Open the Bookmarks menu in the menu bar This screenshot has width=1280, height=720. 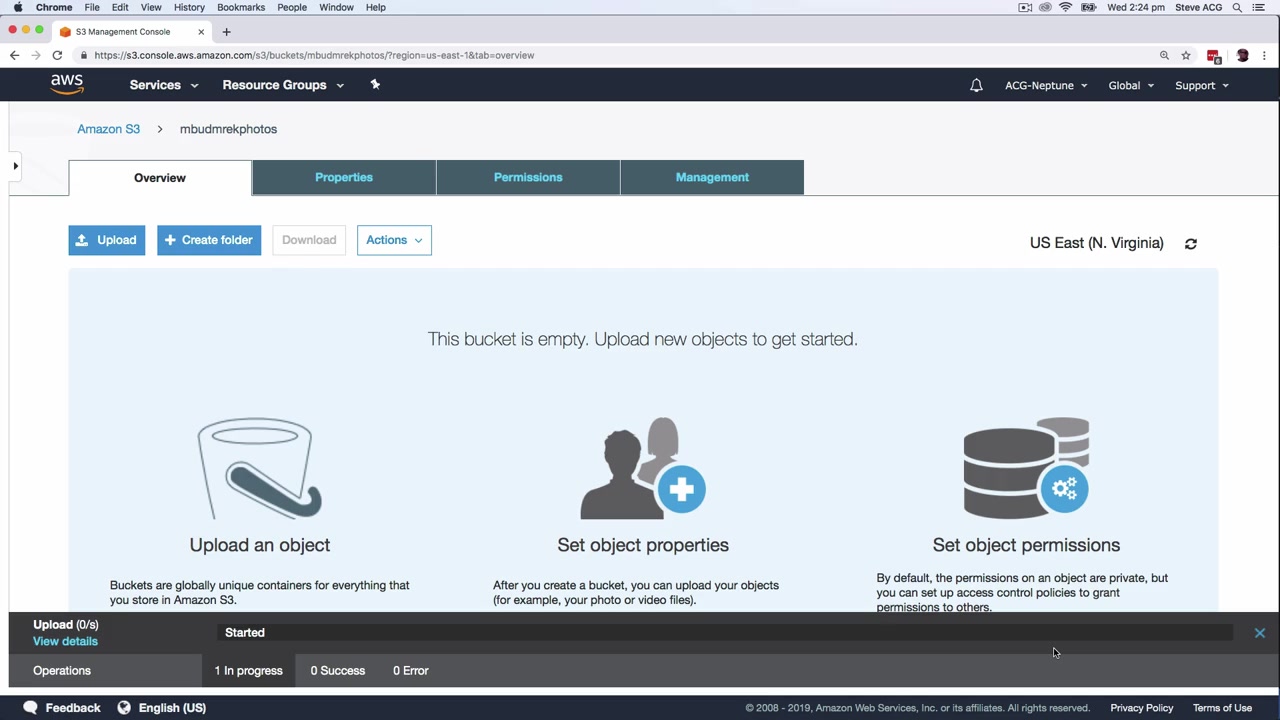241,7
